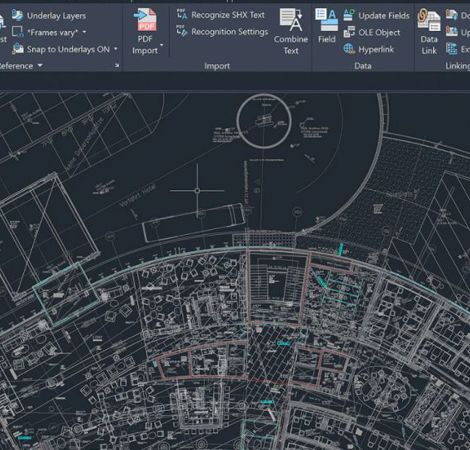Open the Reference panel dialog launcher arrow
The height and width of the screenshot is (450, 470).
117,65
